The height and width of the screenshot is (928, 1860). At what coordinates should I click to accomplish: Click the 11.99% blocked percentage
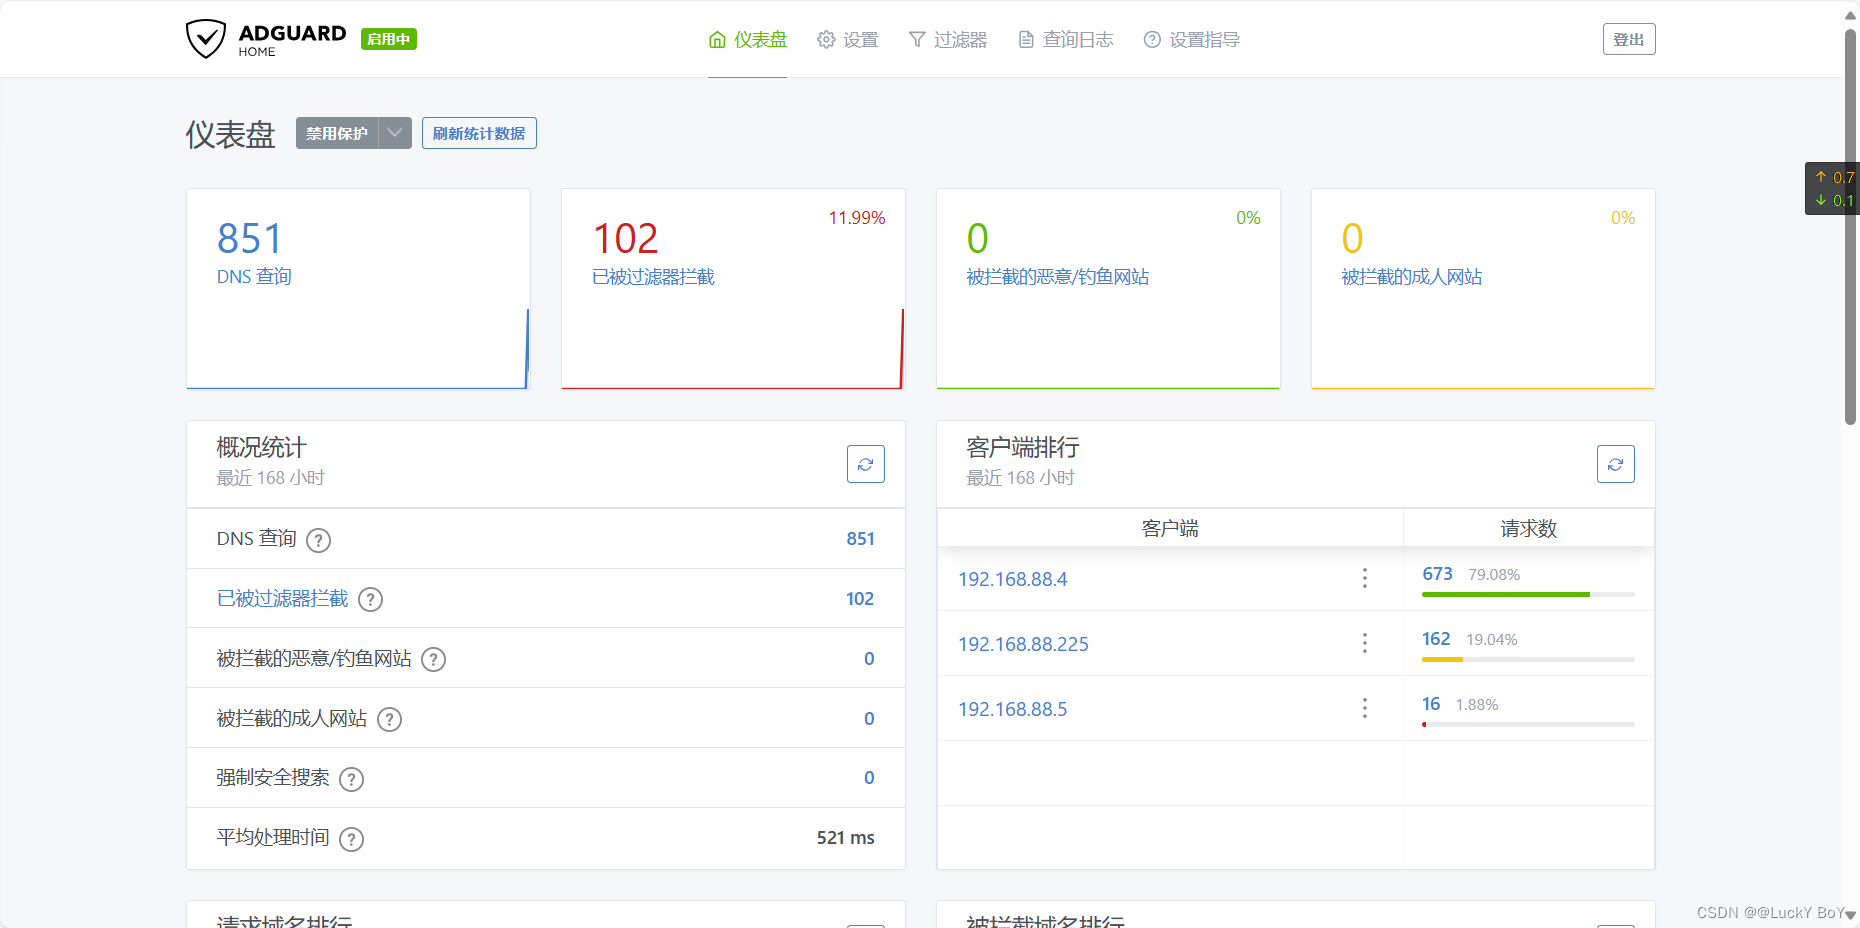(857, 218)
